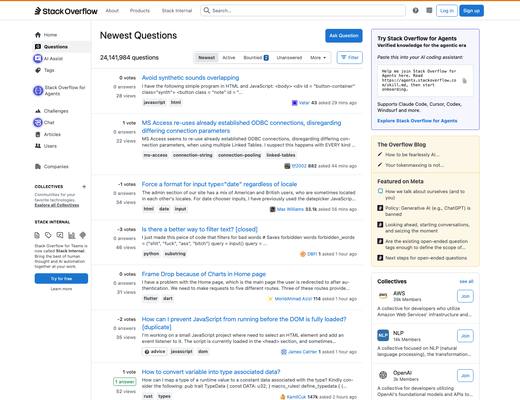The height and width of the screenshot is (400, 520).
Task: Open blog post How to be fearlessly AI
Action: coord(412,155)
